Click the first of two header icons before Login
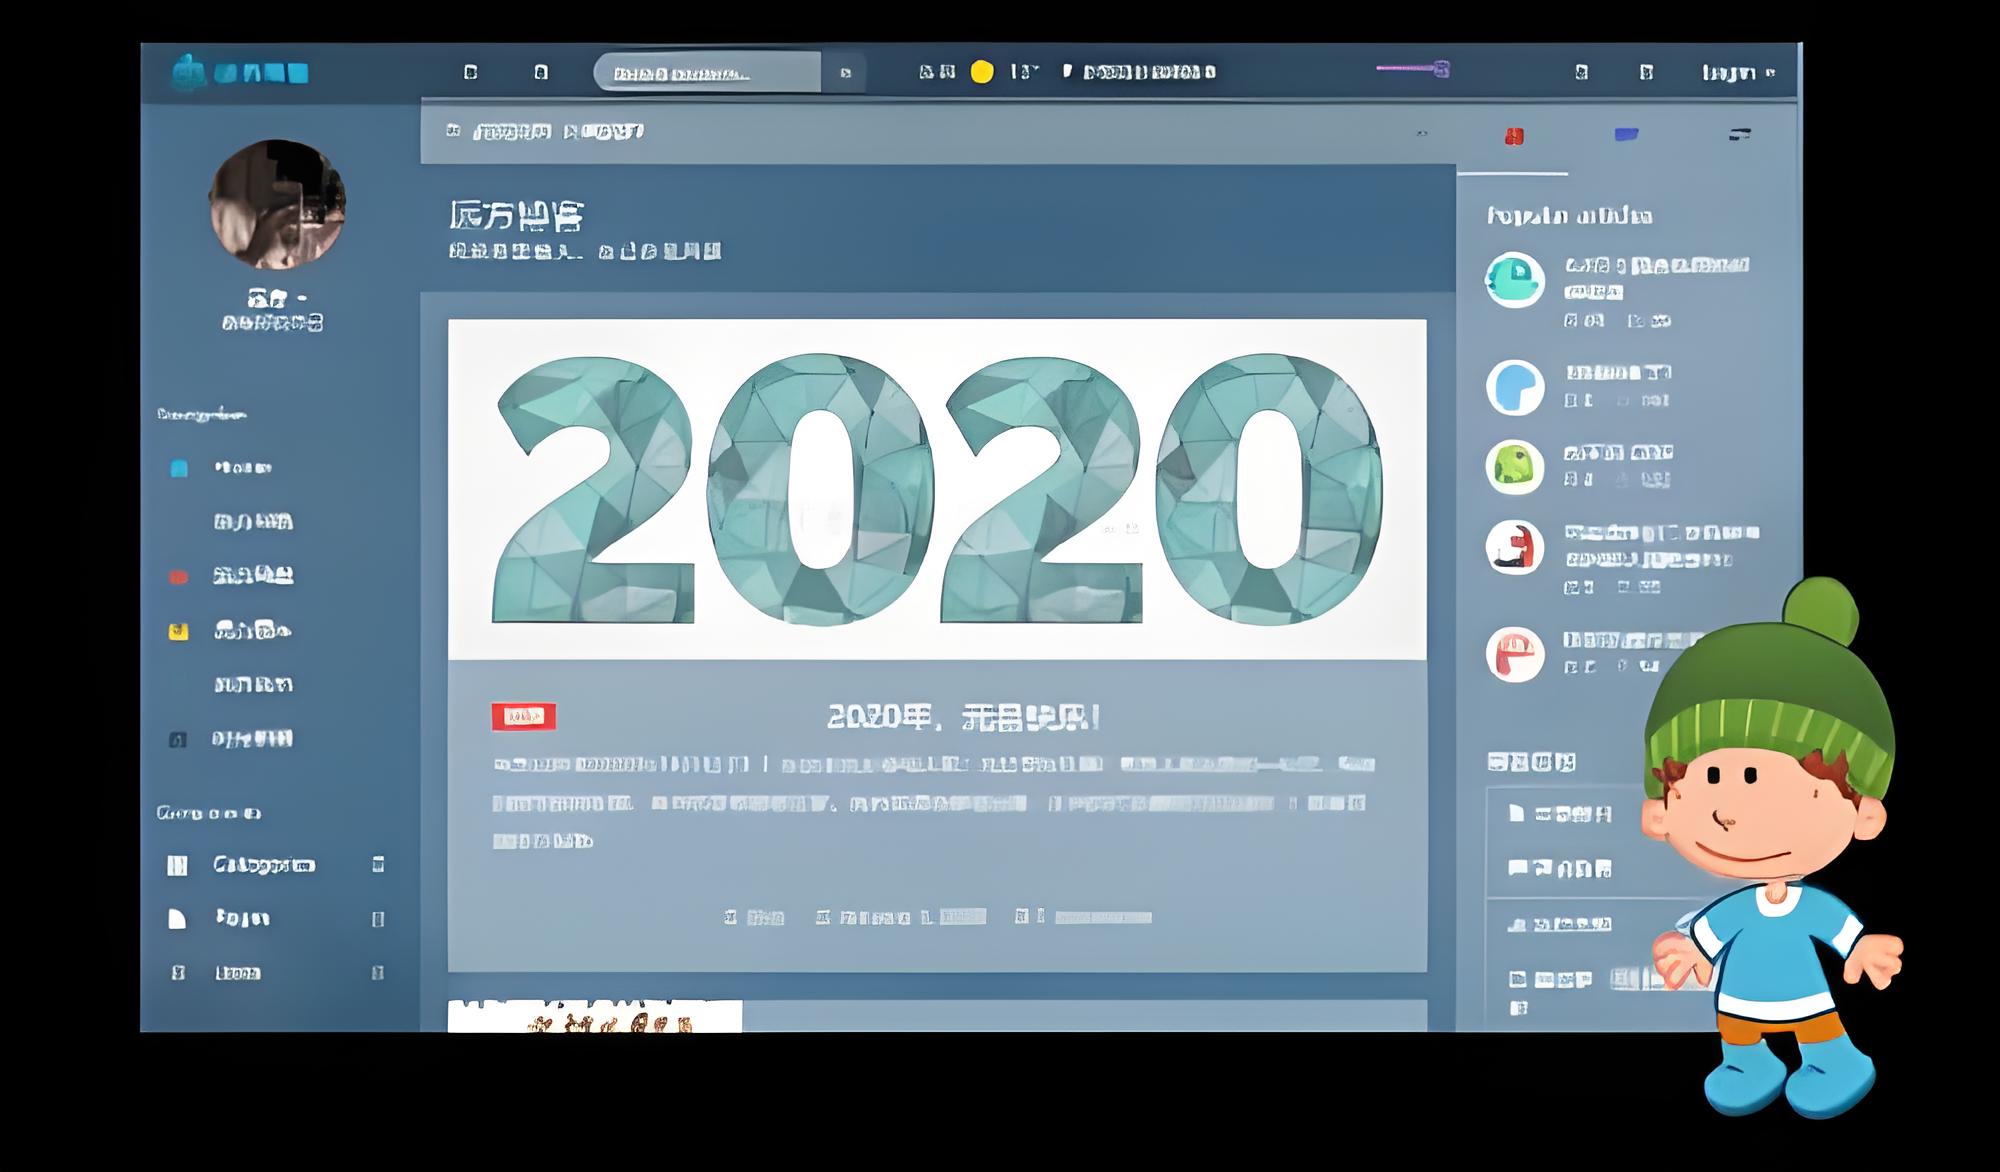 pyautogui.click(x=1581, y=72)
